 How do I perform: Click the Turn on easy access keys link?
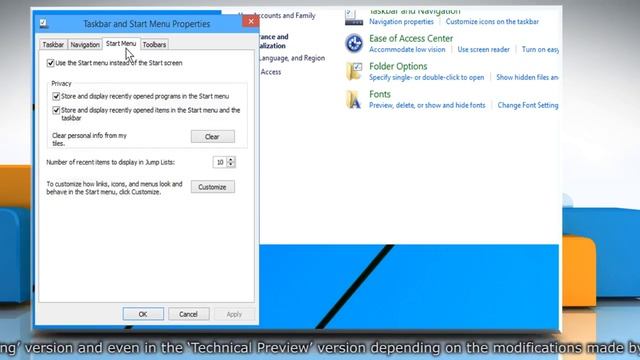tap(540, 49)
